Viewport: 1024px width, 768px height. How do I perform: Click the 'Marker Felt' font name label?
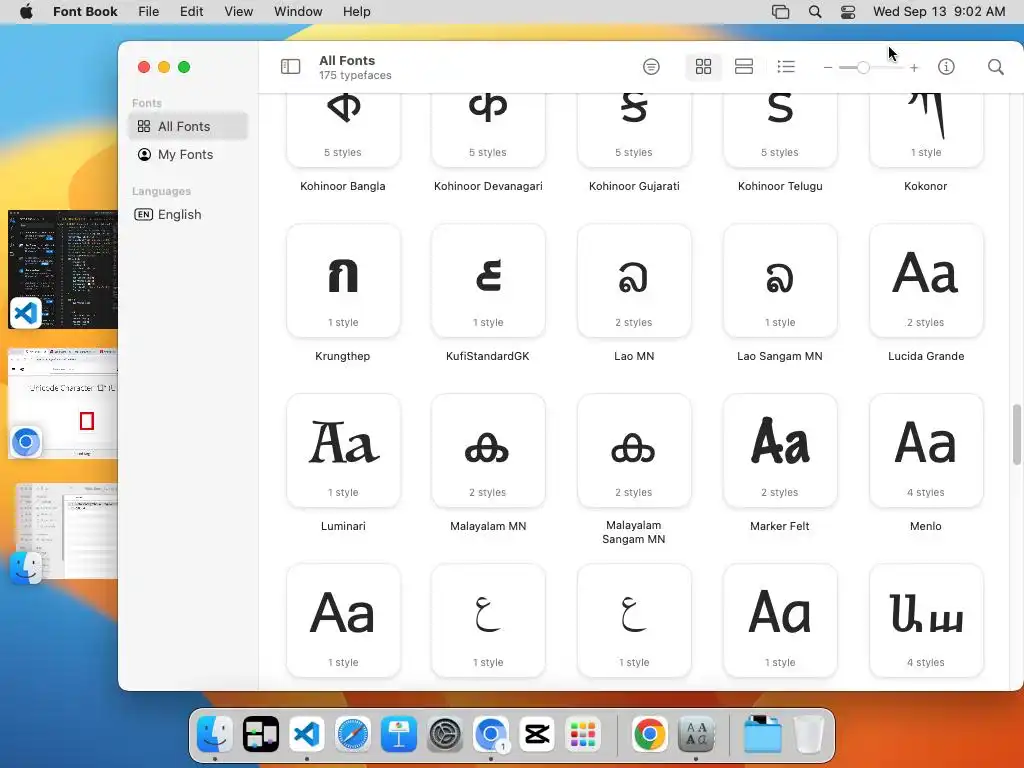pos(780,526)
